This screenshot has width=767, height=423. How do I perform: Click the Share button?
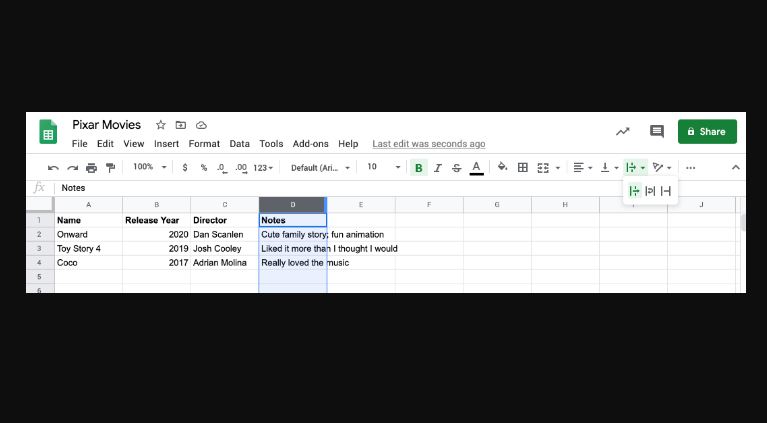click(707, 132)
